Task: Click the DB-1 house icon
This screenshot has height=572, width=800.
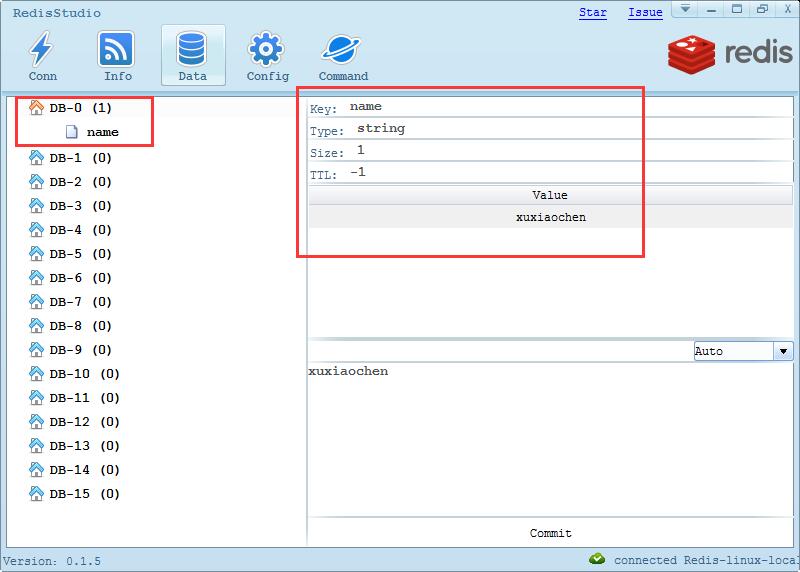Action: (36, 158)
